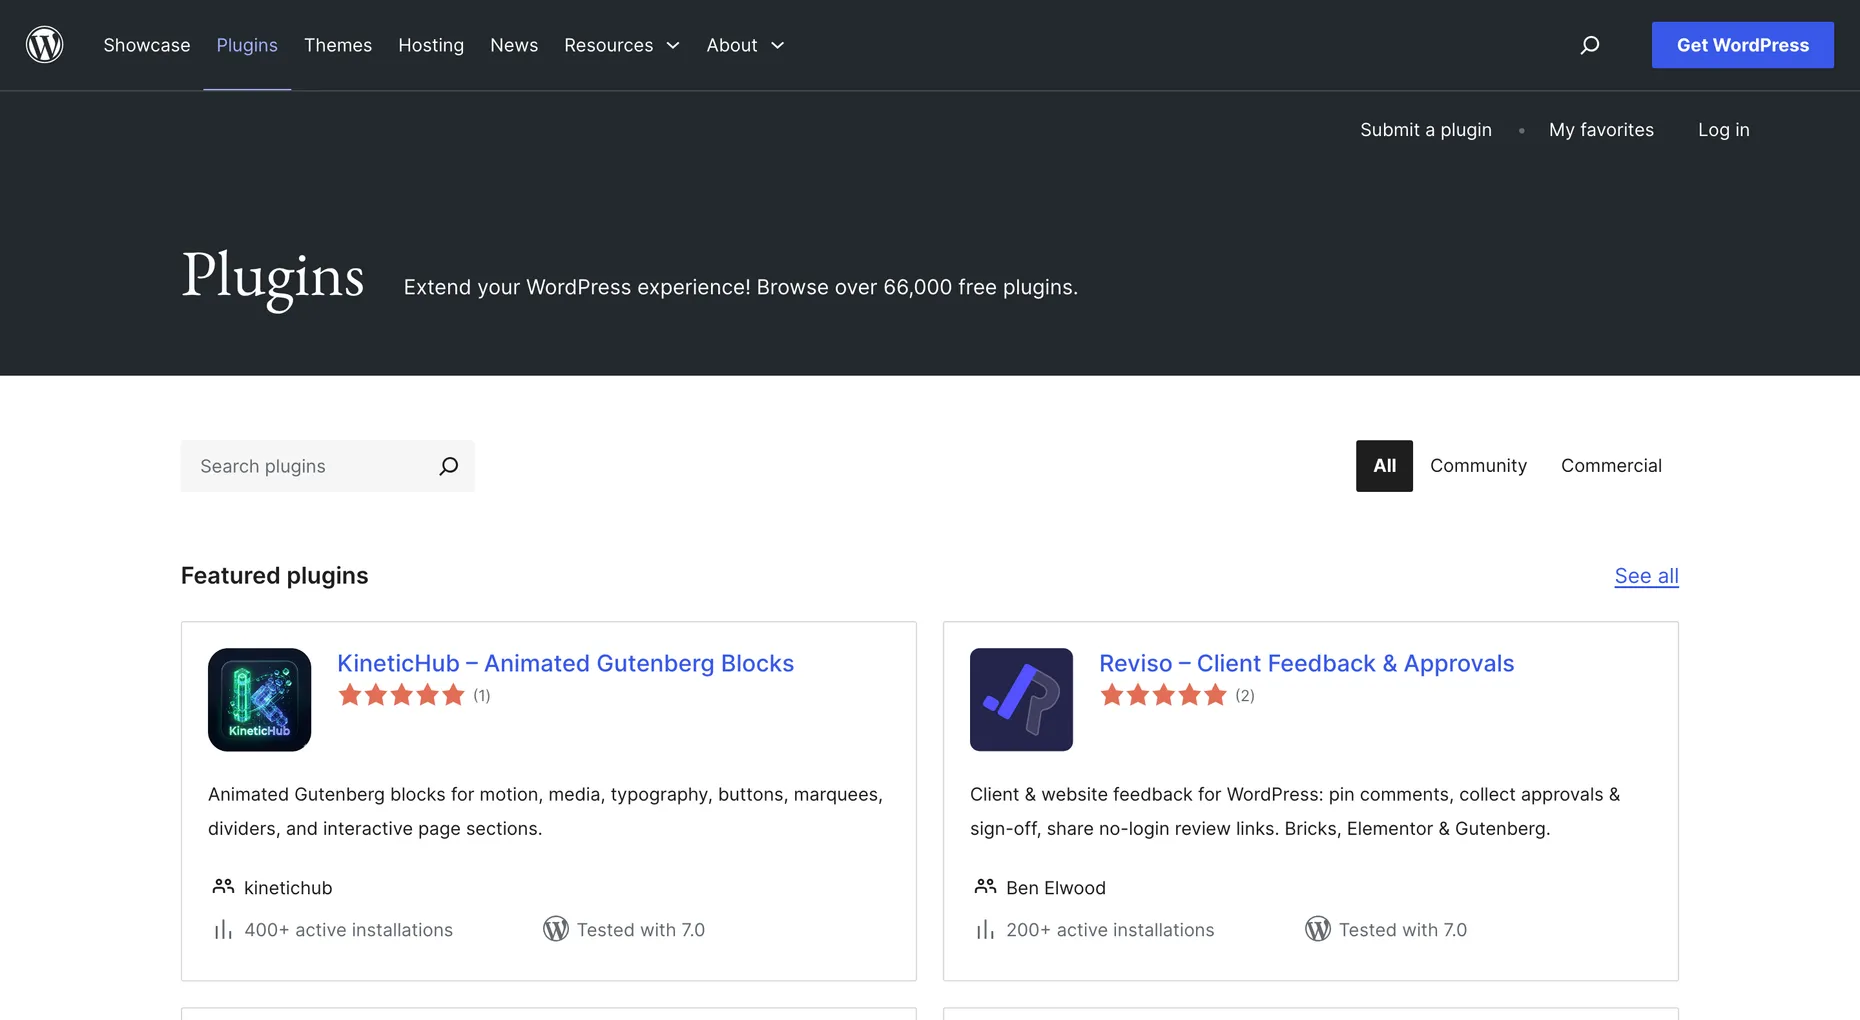Filter by Community plugins
The width and height of the screenshot is (1860, 1020).
click(x=1478, y=466)
